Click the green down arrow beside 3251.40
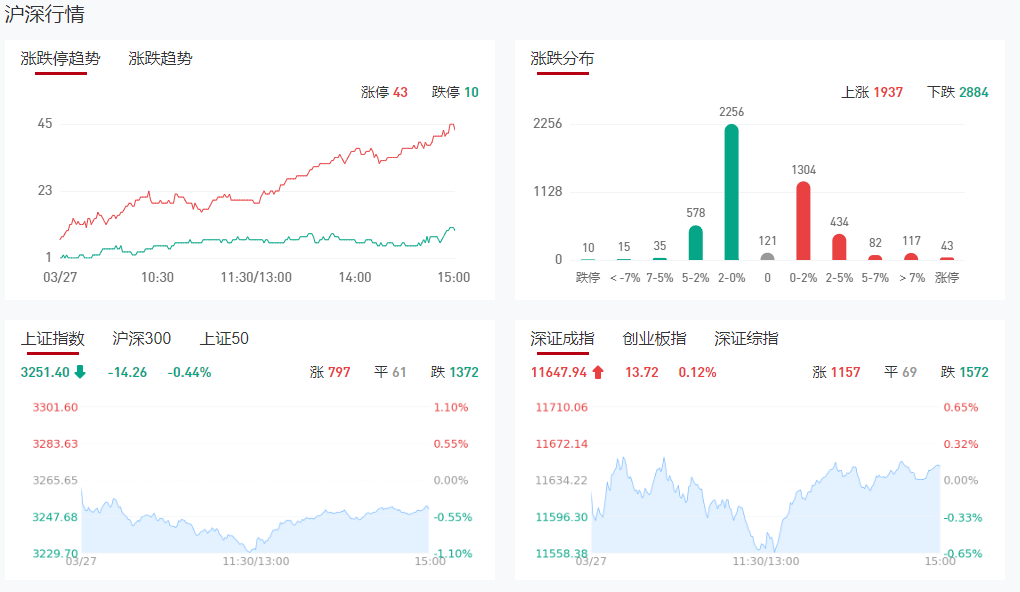 (x=80, y=372)
